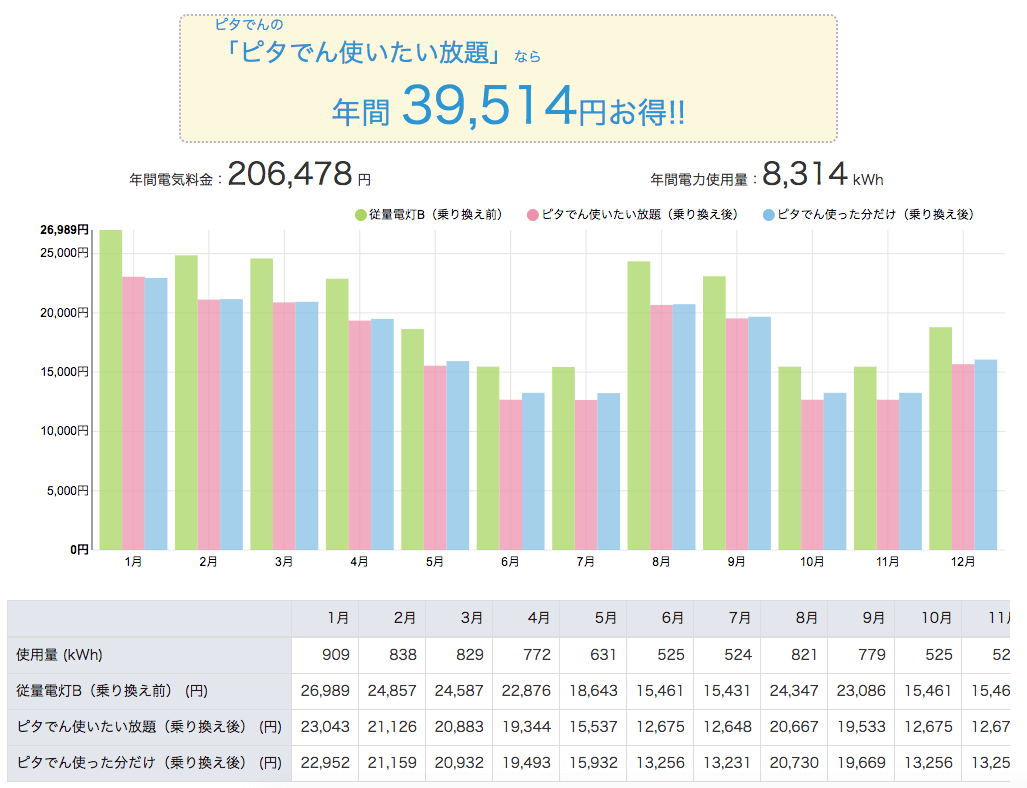The image size is (1027, 788).
Task: Click the pink bar for 10月
Action: pyautogui.click(x=812, y=475)
